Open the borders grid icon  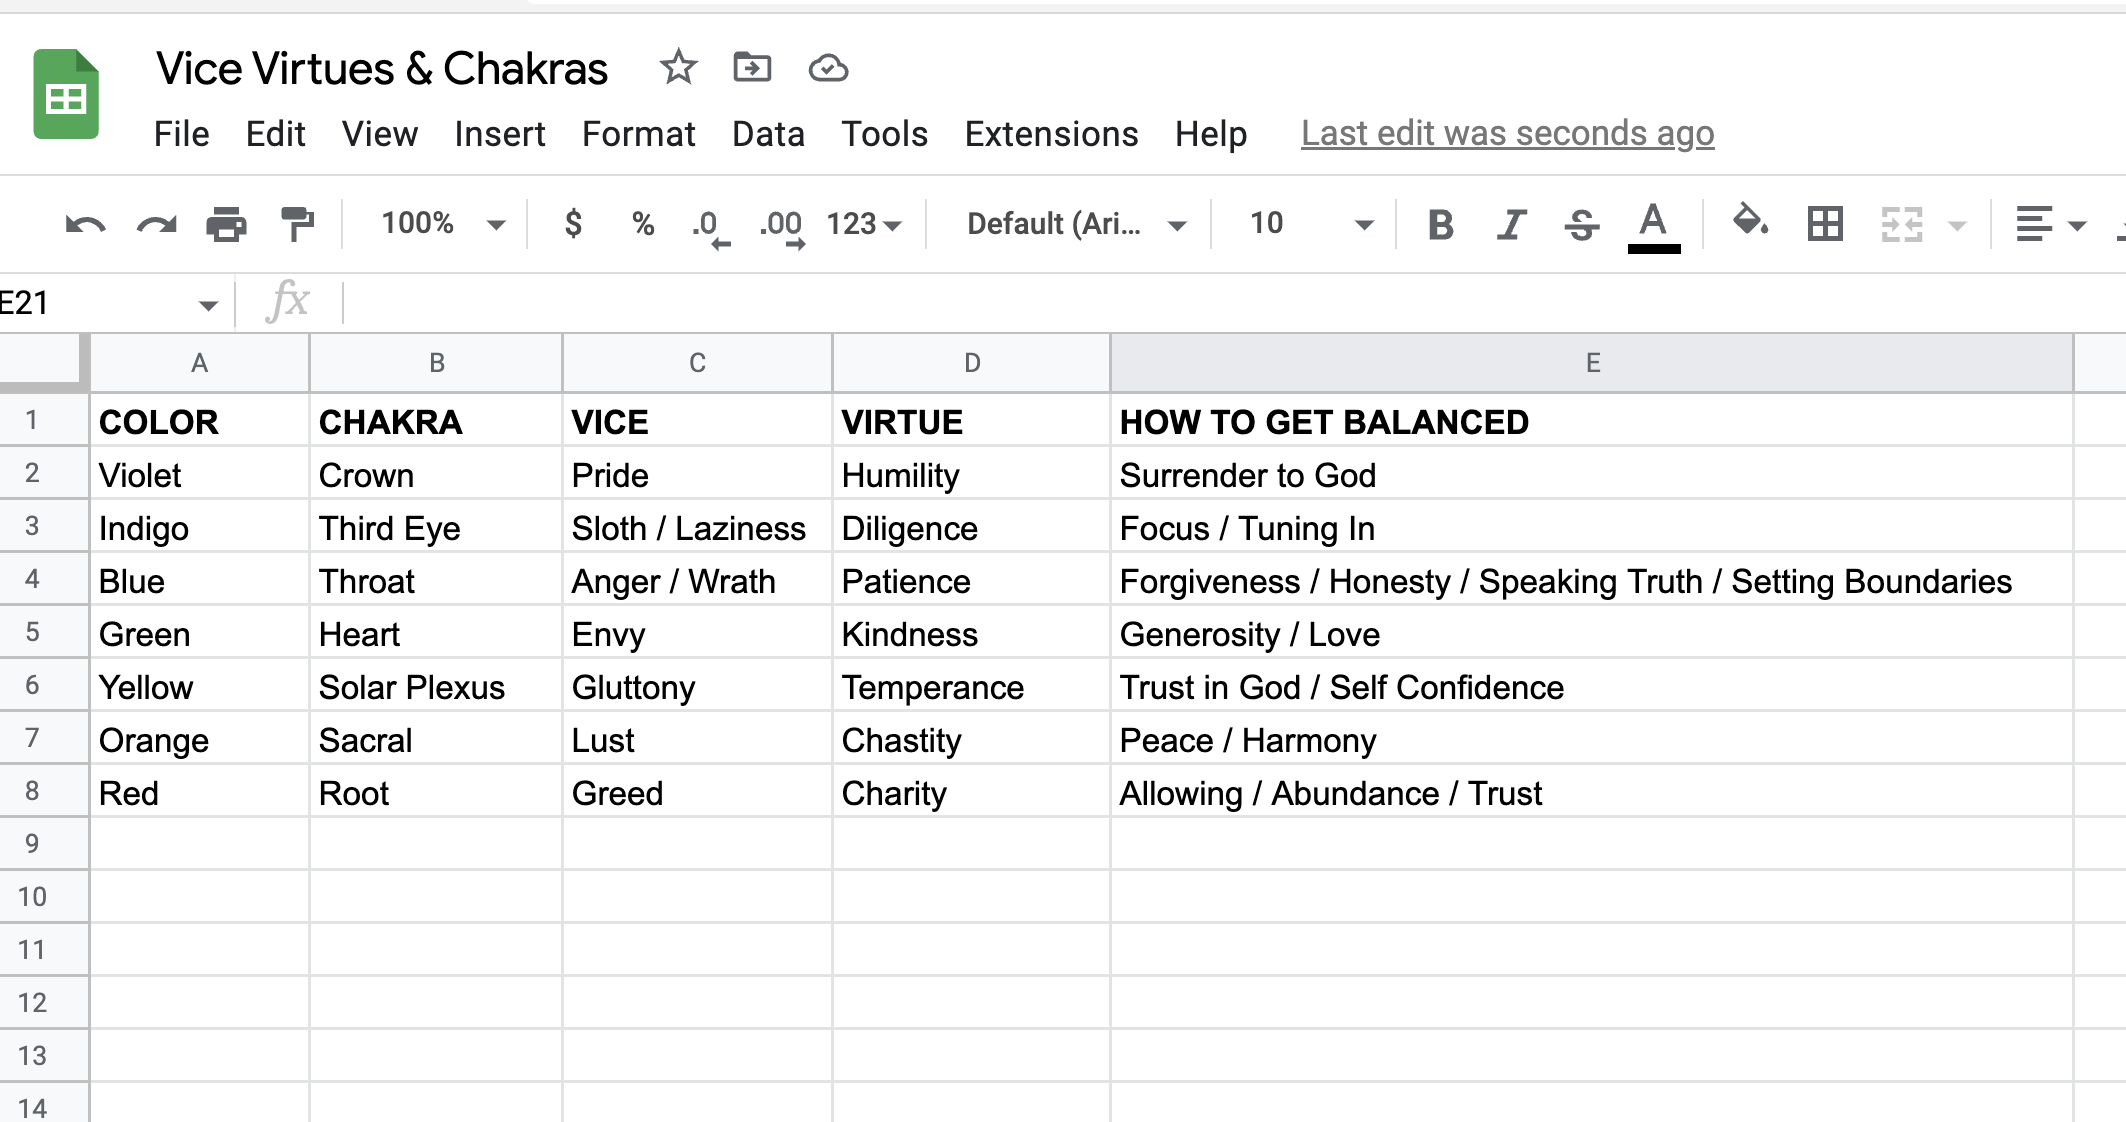(1825, 224)
